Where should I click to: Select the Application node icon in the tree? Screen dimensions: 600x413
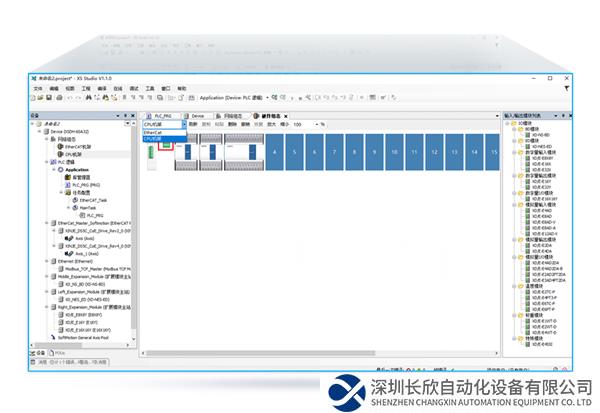(61, 170)
